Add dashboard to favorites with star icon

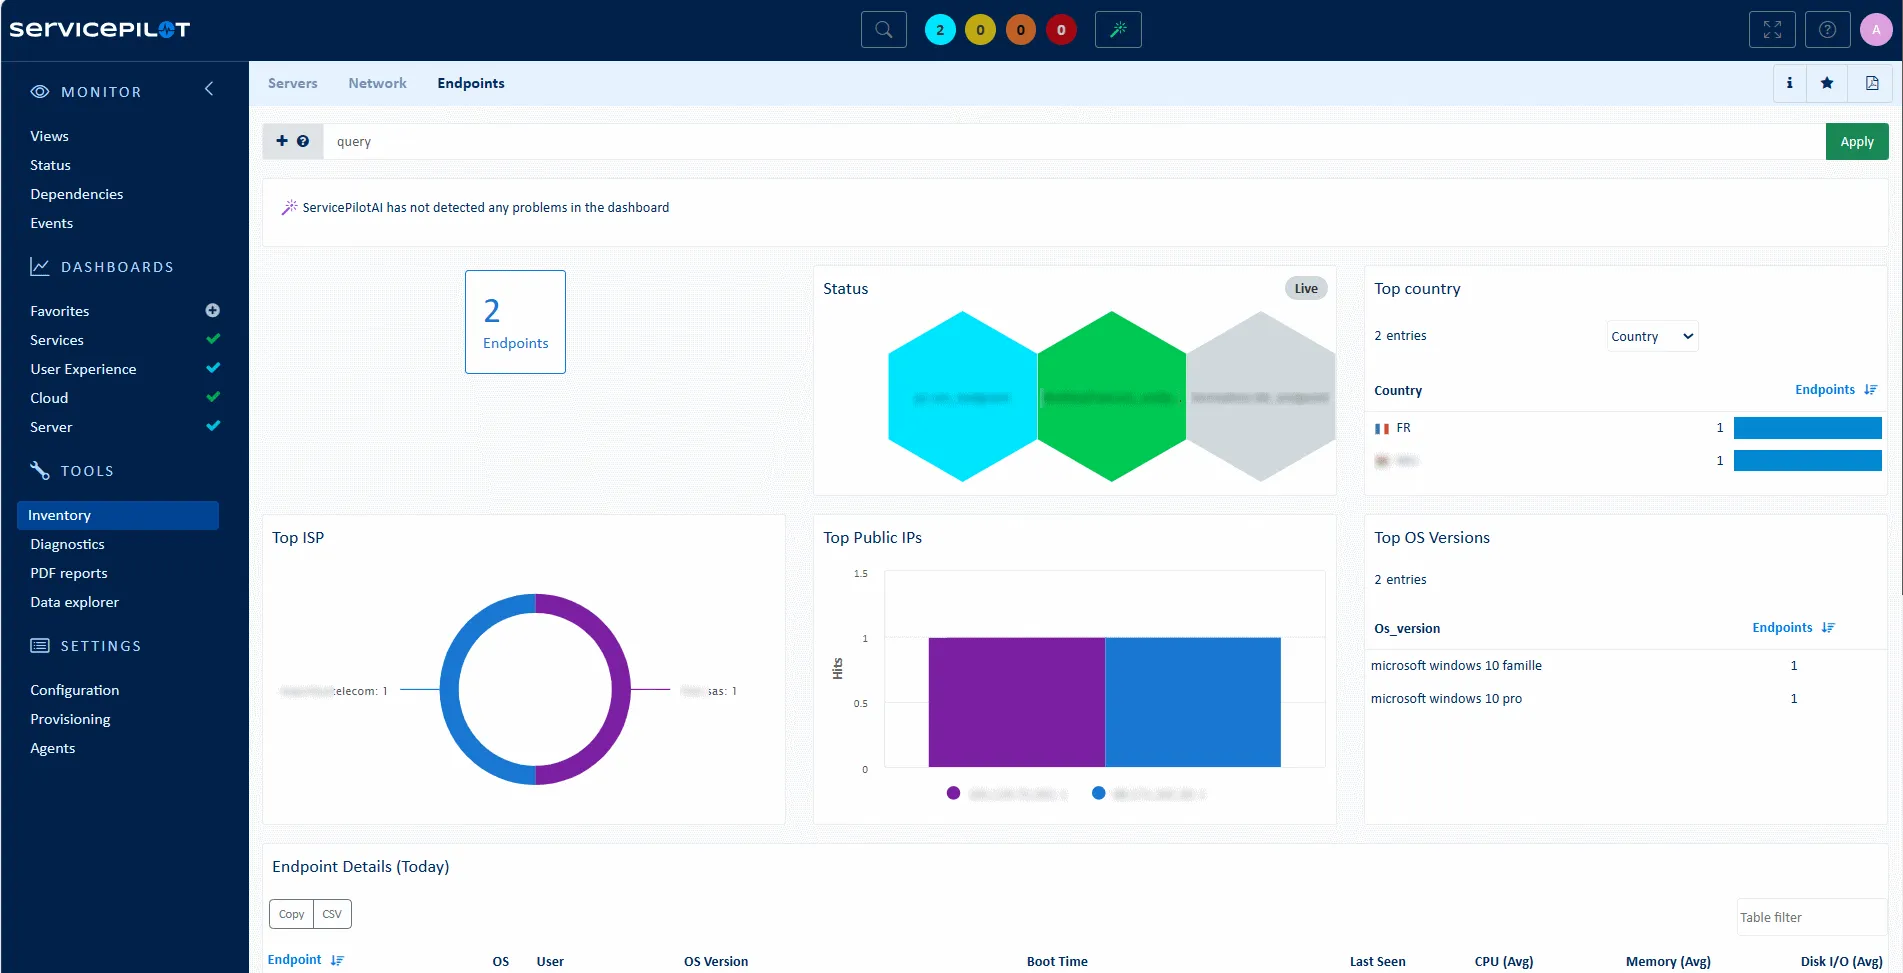[x=1827, y=83]
